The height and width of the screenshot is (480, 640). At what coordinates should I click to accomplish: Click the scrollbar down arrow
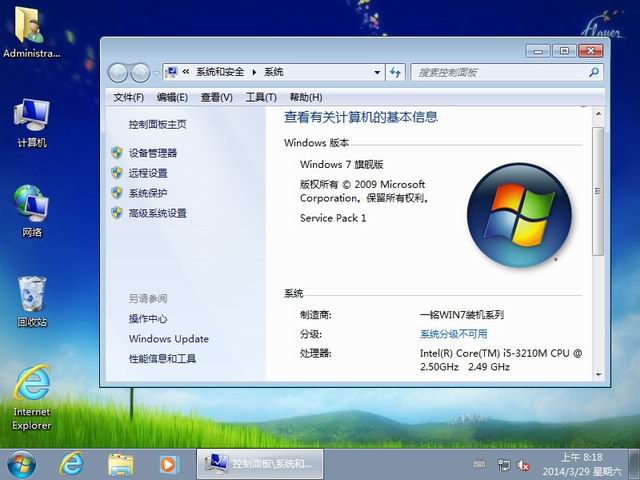[598, 374]
